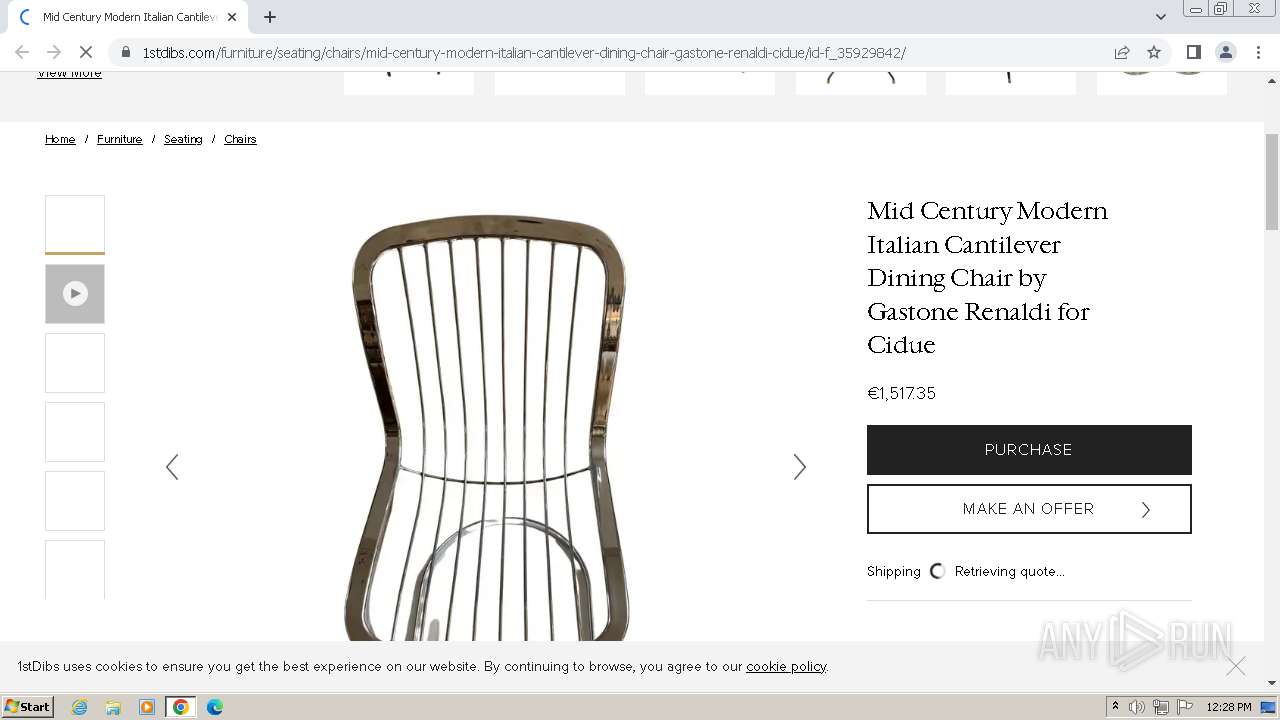Expand the tab search dropdown
Viewport: 1280px width, 720px height.
1160,17
